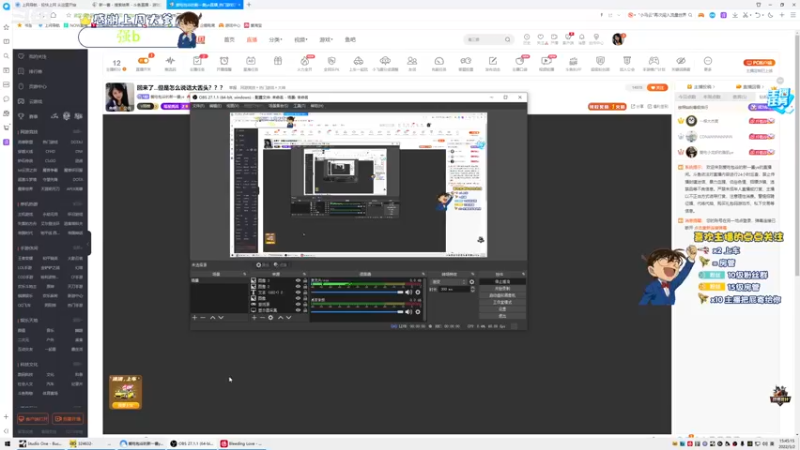This screenshot has width=800, height=450.
Task: Hide the Text (GDI+) source with its eye icon
Action: (298, 292)
